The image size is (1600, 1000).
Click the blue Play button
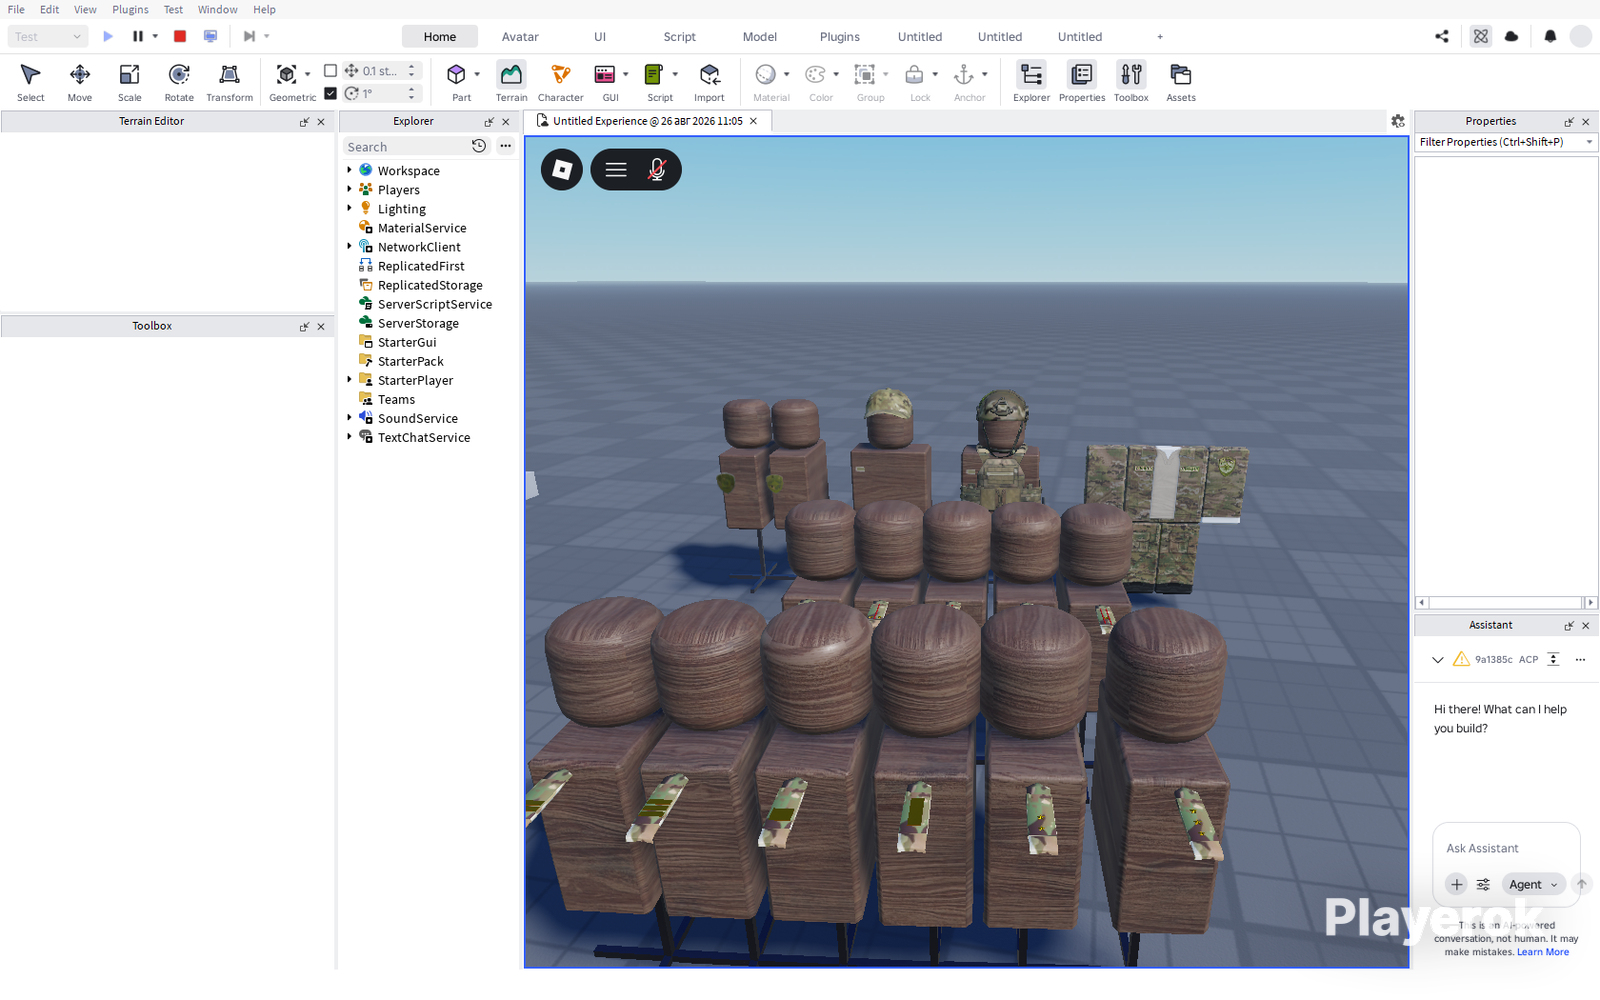(x=108, y=36)
